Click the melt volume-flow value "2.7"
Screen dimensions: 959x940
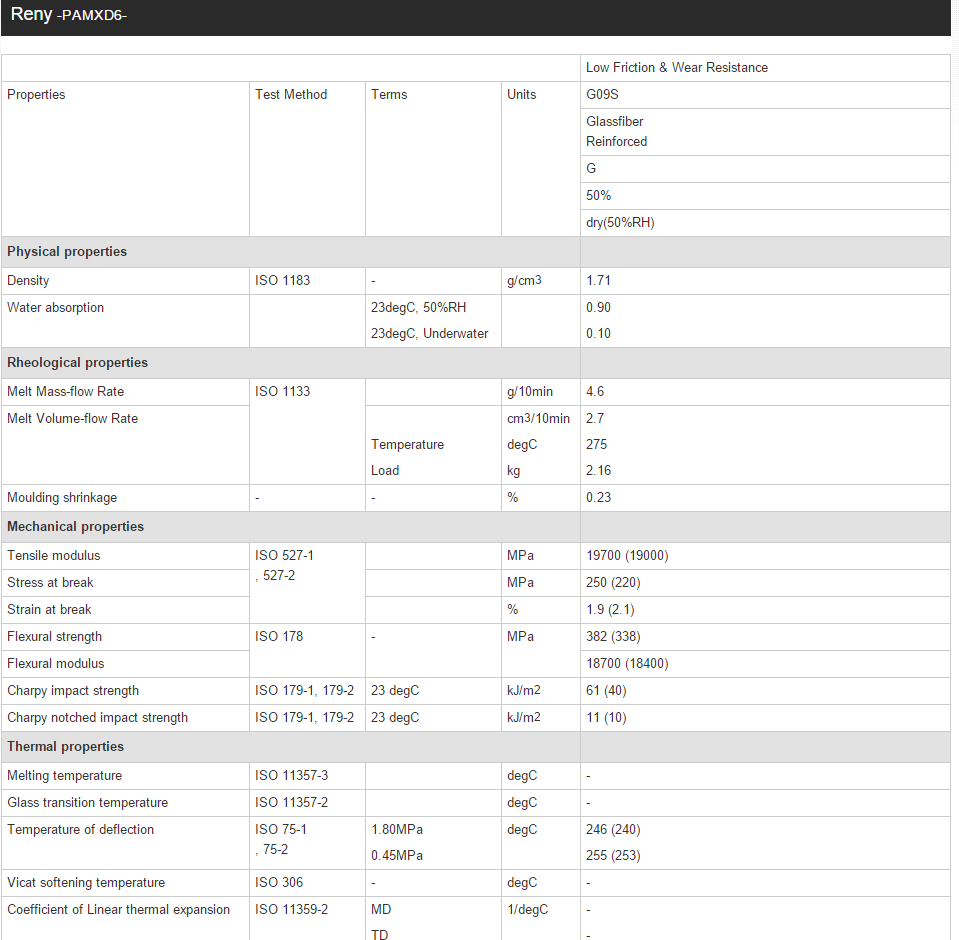point(595,418)
